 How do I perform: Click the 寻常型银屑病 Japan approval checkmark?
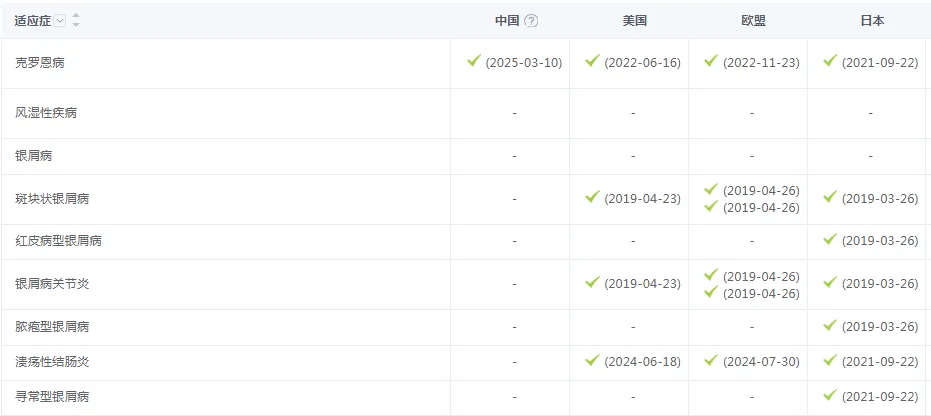click(829, 395)
